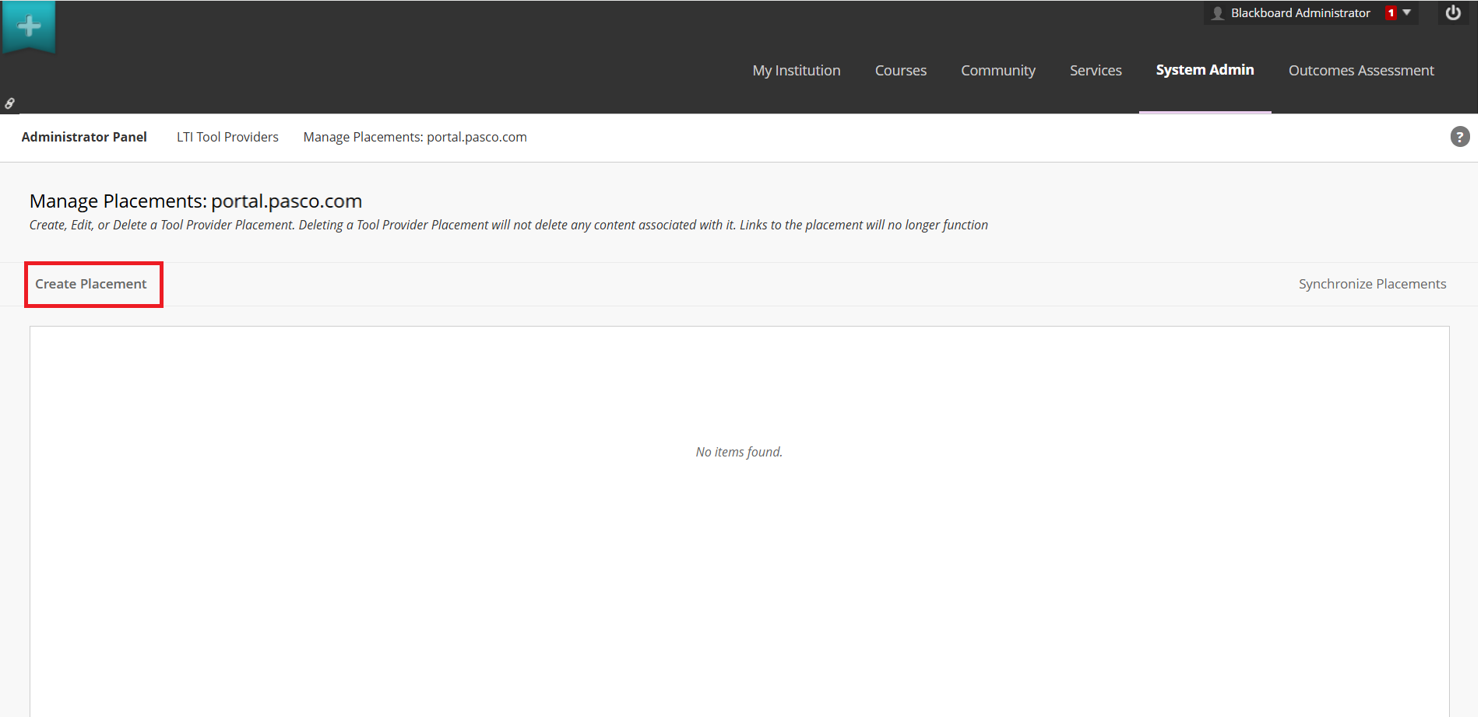Screen dimensions: 1478x717
Task: Click Synchronize Placements
Action: [x=1372, y=284]
